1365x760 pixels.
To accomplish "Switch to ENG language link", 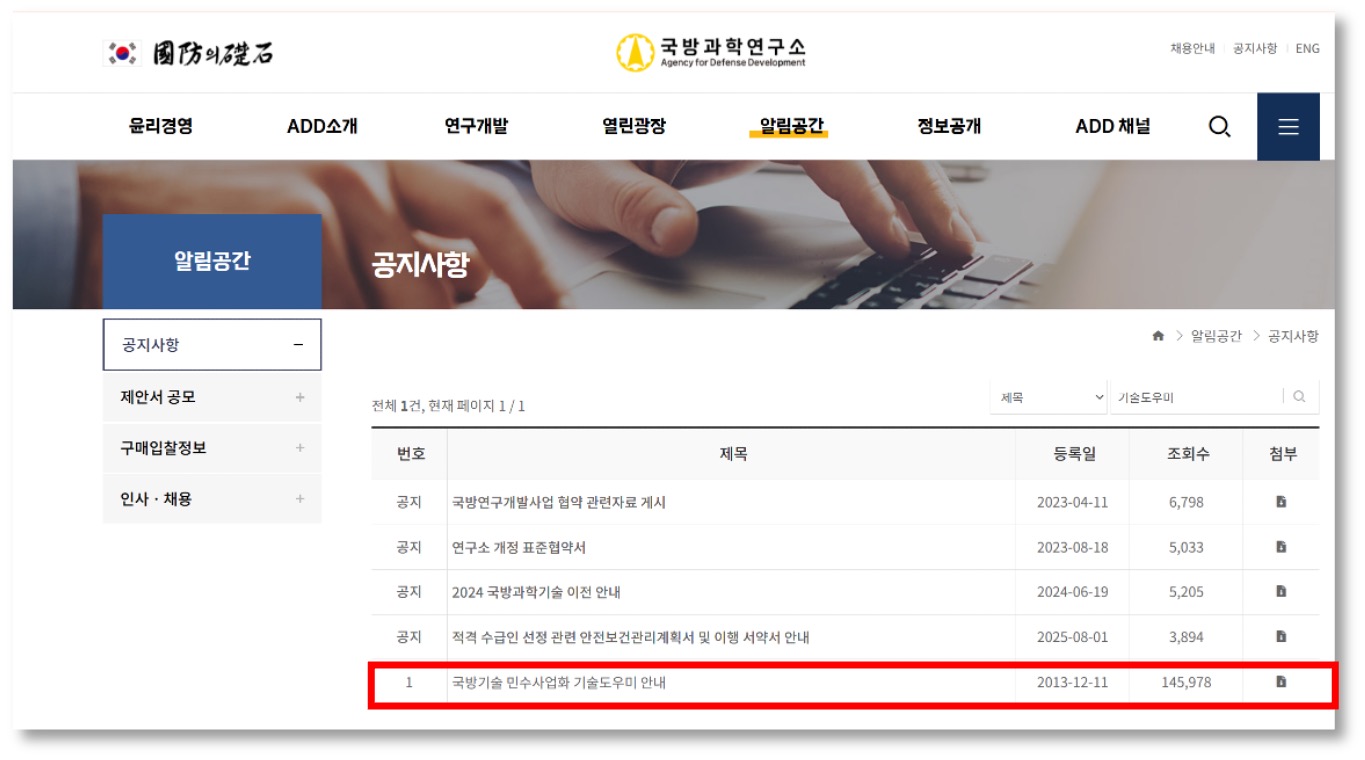I will pyautogui.click(x=1307, y=48).
